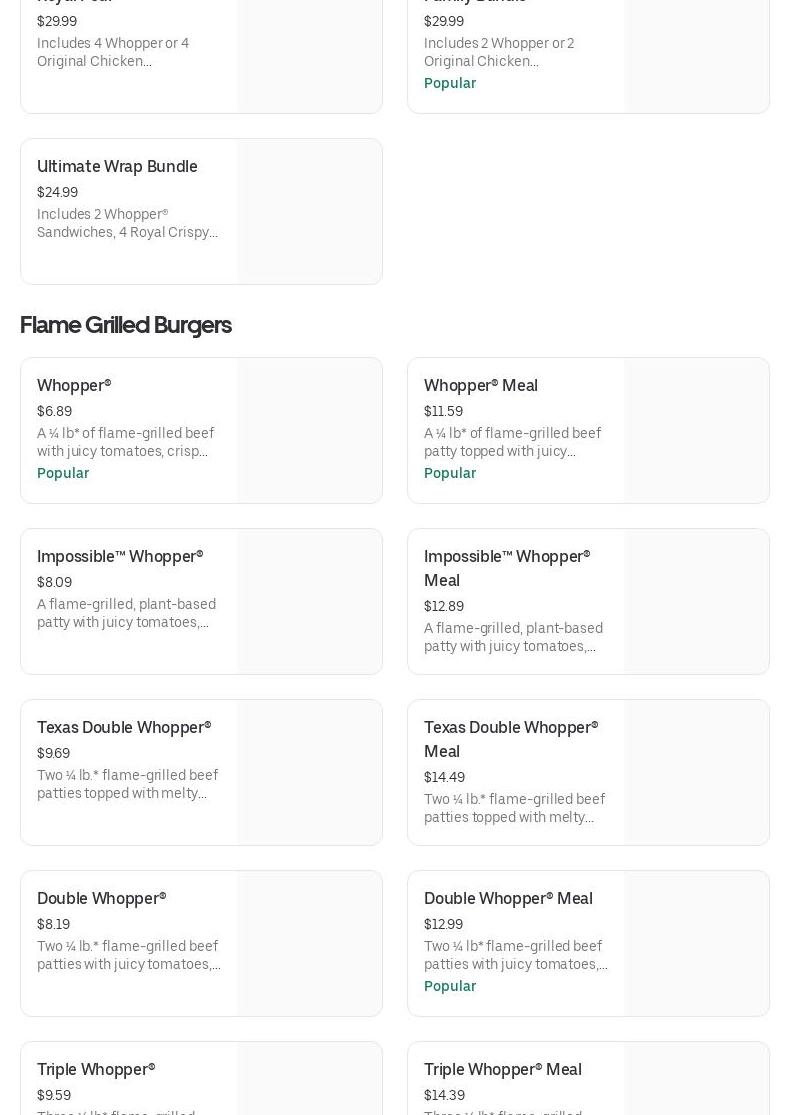This screenshot has height=1115, width=804.
Task: Click the Whopper® Meal title
Action: pos(480,385)
